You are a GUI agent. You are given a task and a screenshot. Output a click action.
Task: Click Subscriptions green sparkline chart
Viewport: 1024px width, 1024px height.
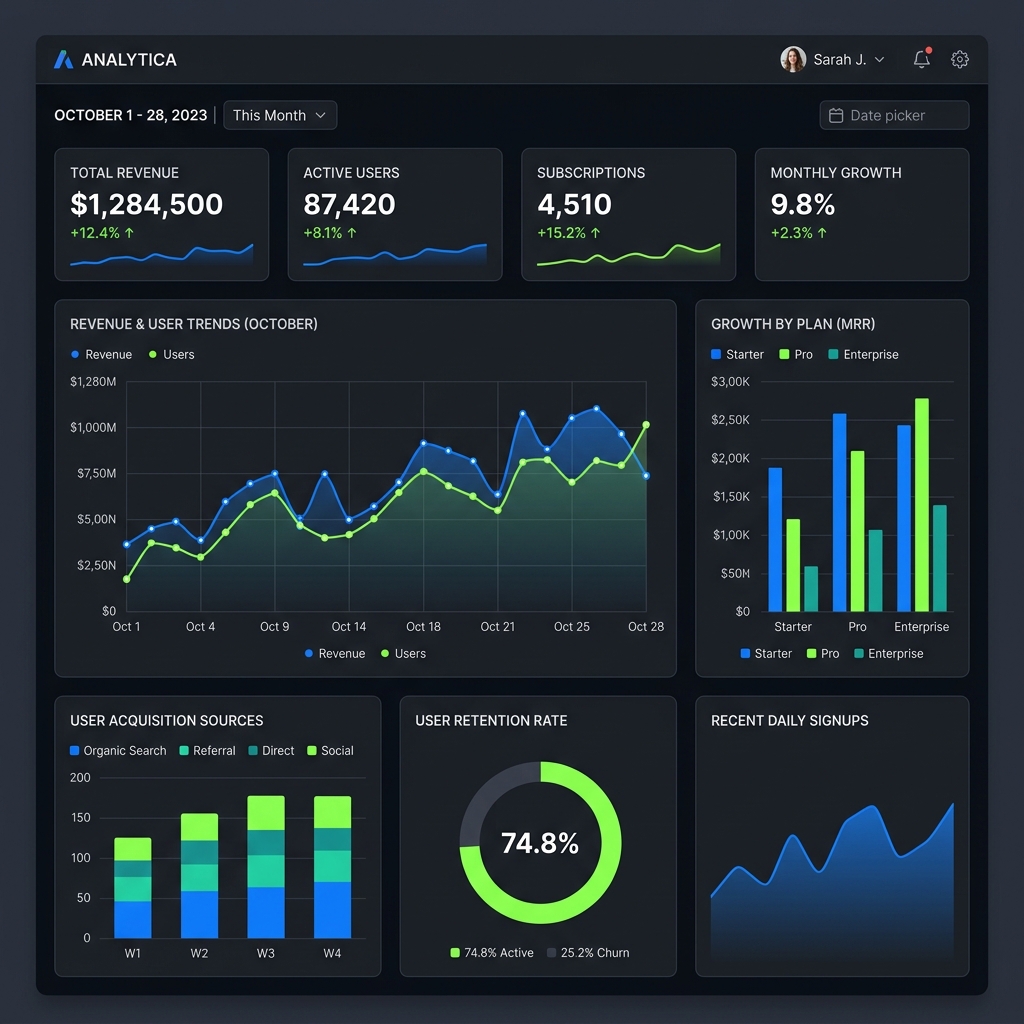click(628, 256)
